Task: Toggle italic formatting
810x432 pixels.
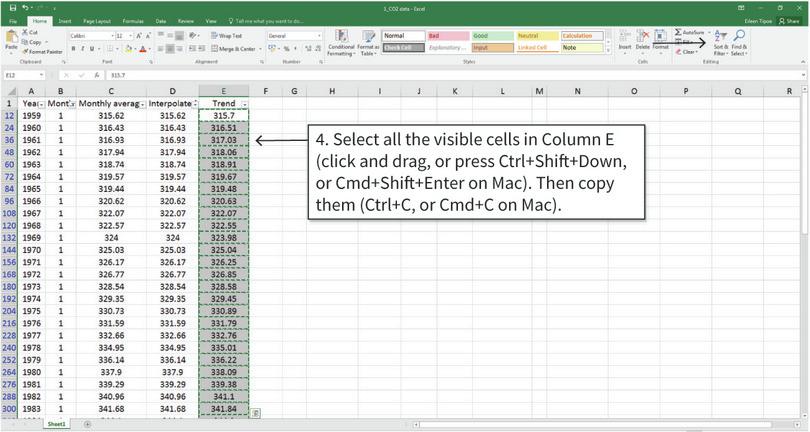Action: (83, 49)
